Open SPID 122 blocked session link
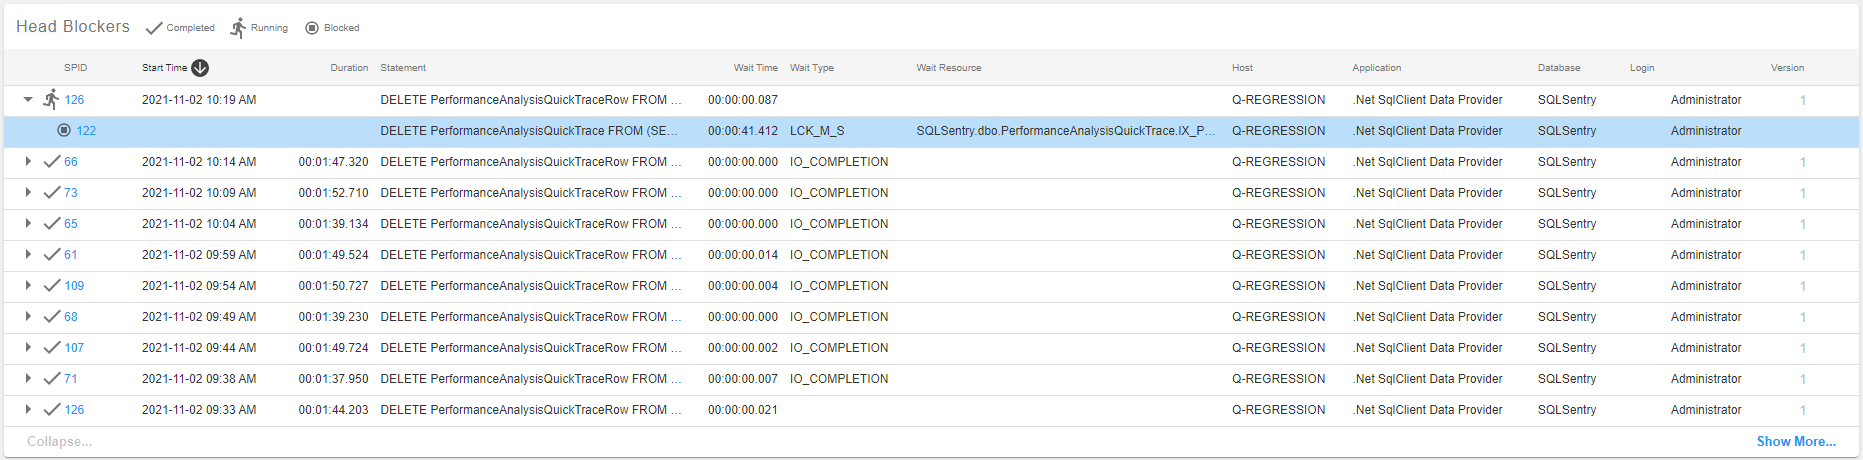The height and width of the screenshot is (460, 1863). tap(86, 130)
